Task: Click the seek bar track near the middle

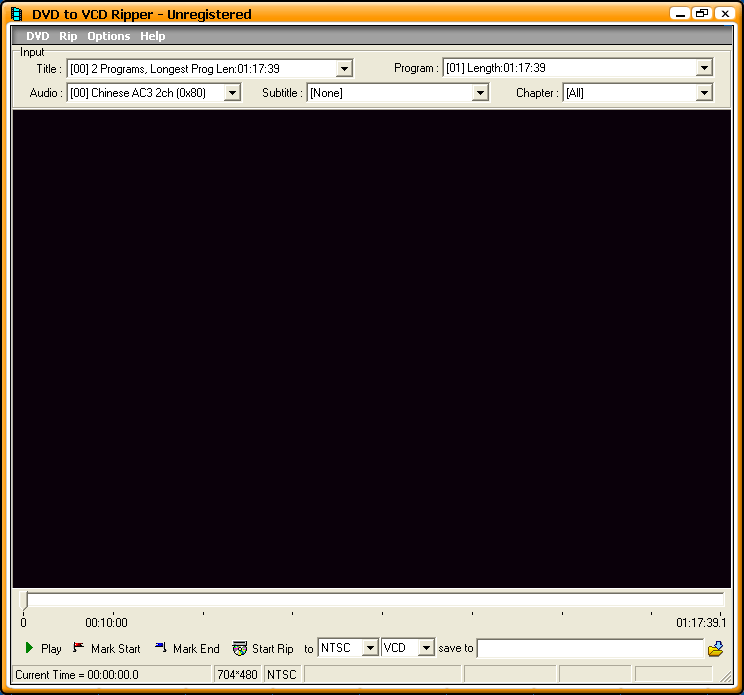Action: 372,600
